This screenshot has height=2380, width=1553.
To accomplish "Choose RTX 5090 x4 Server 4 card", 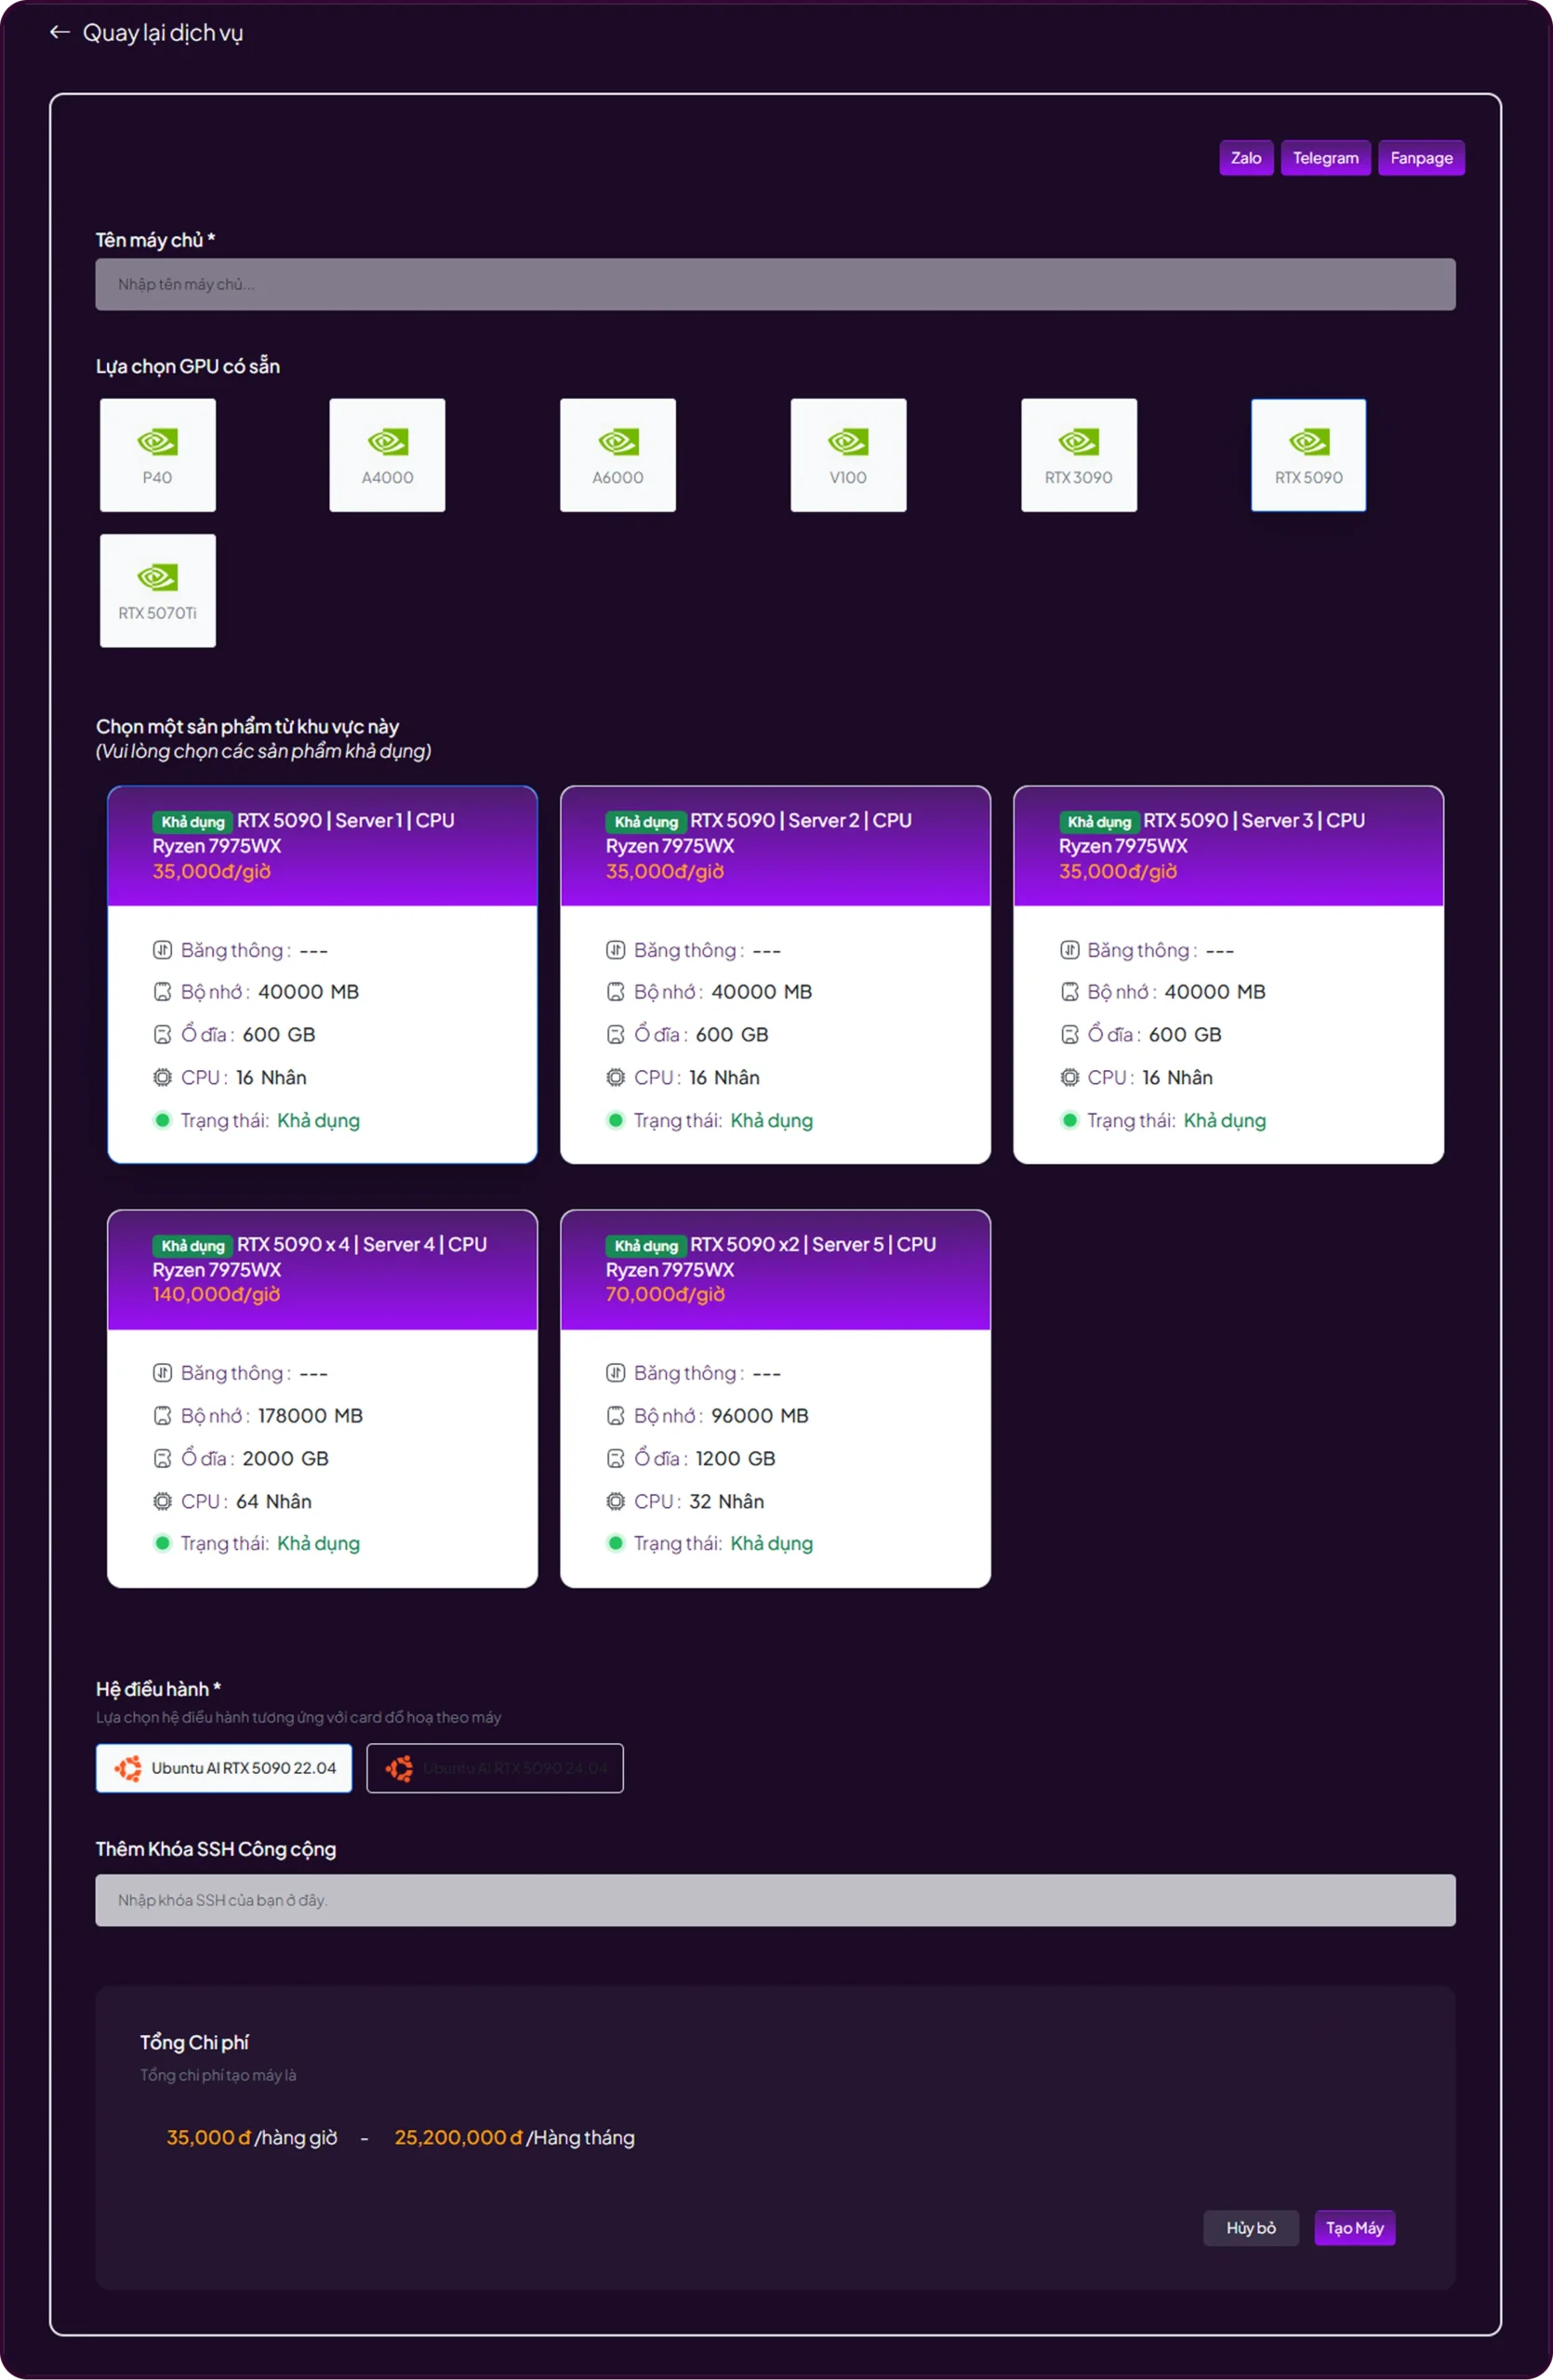I will (x=322, y=1398).
